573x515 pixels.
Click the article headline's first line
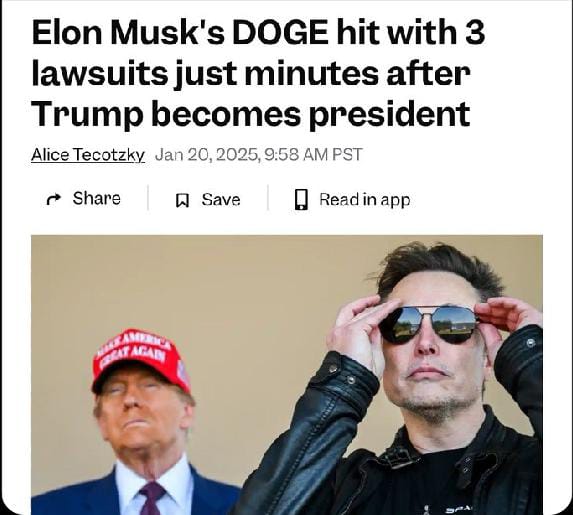(x=258, y=33)
